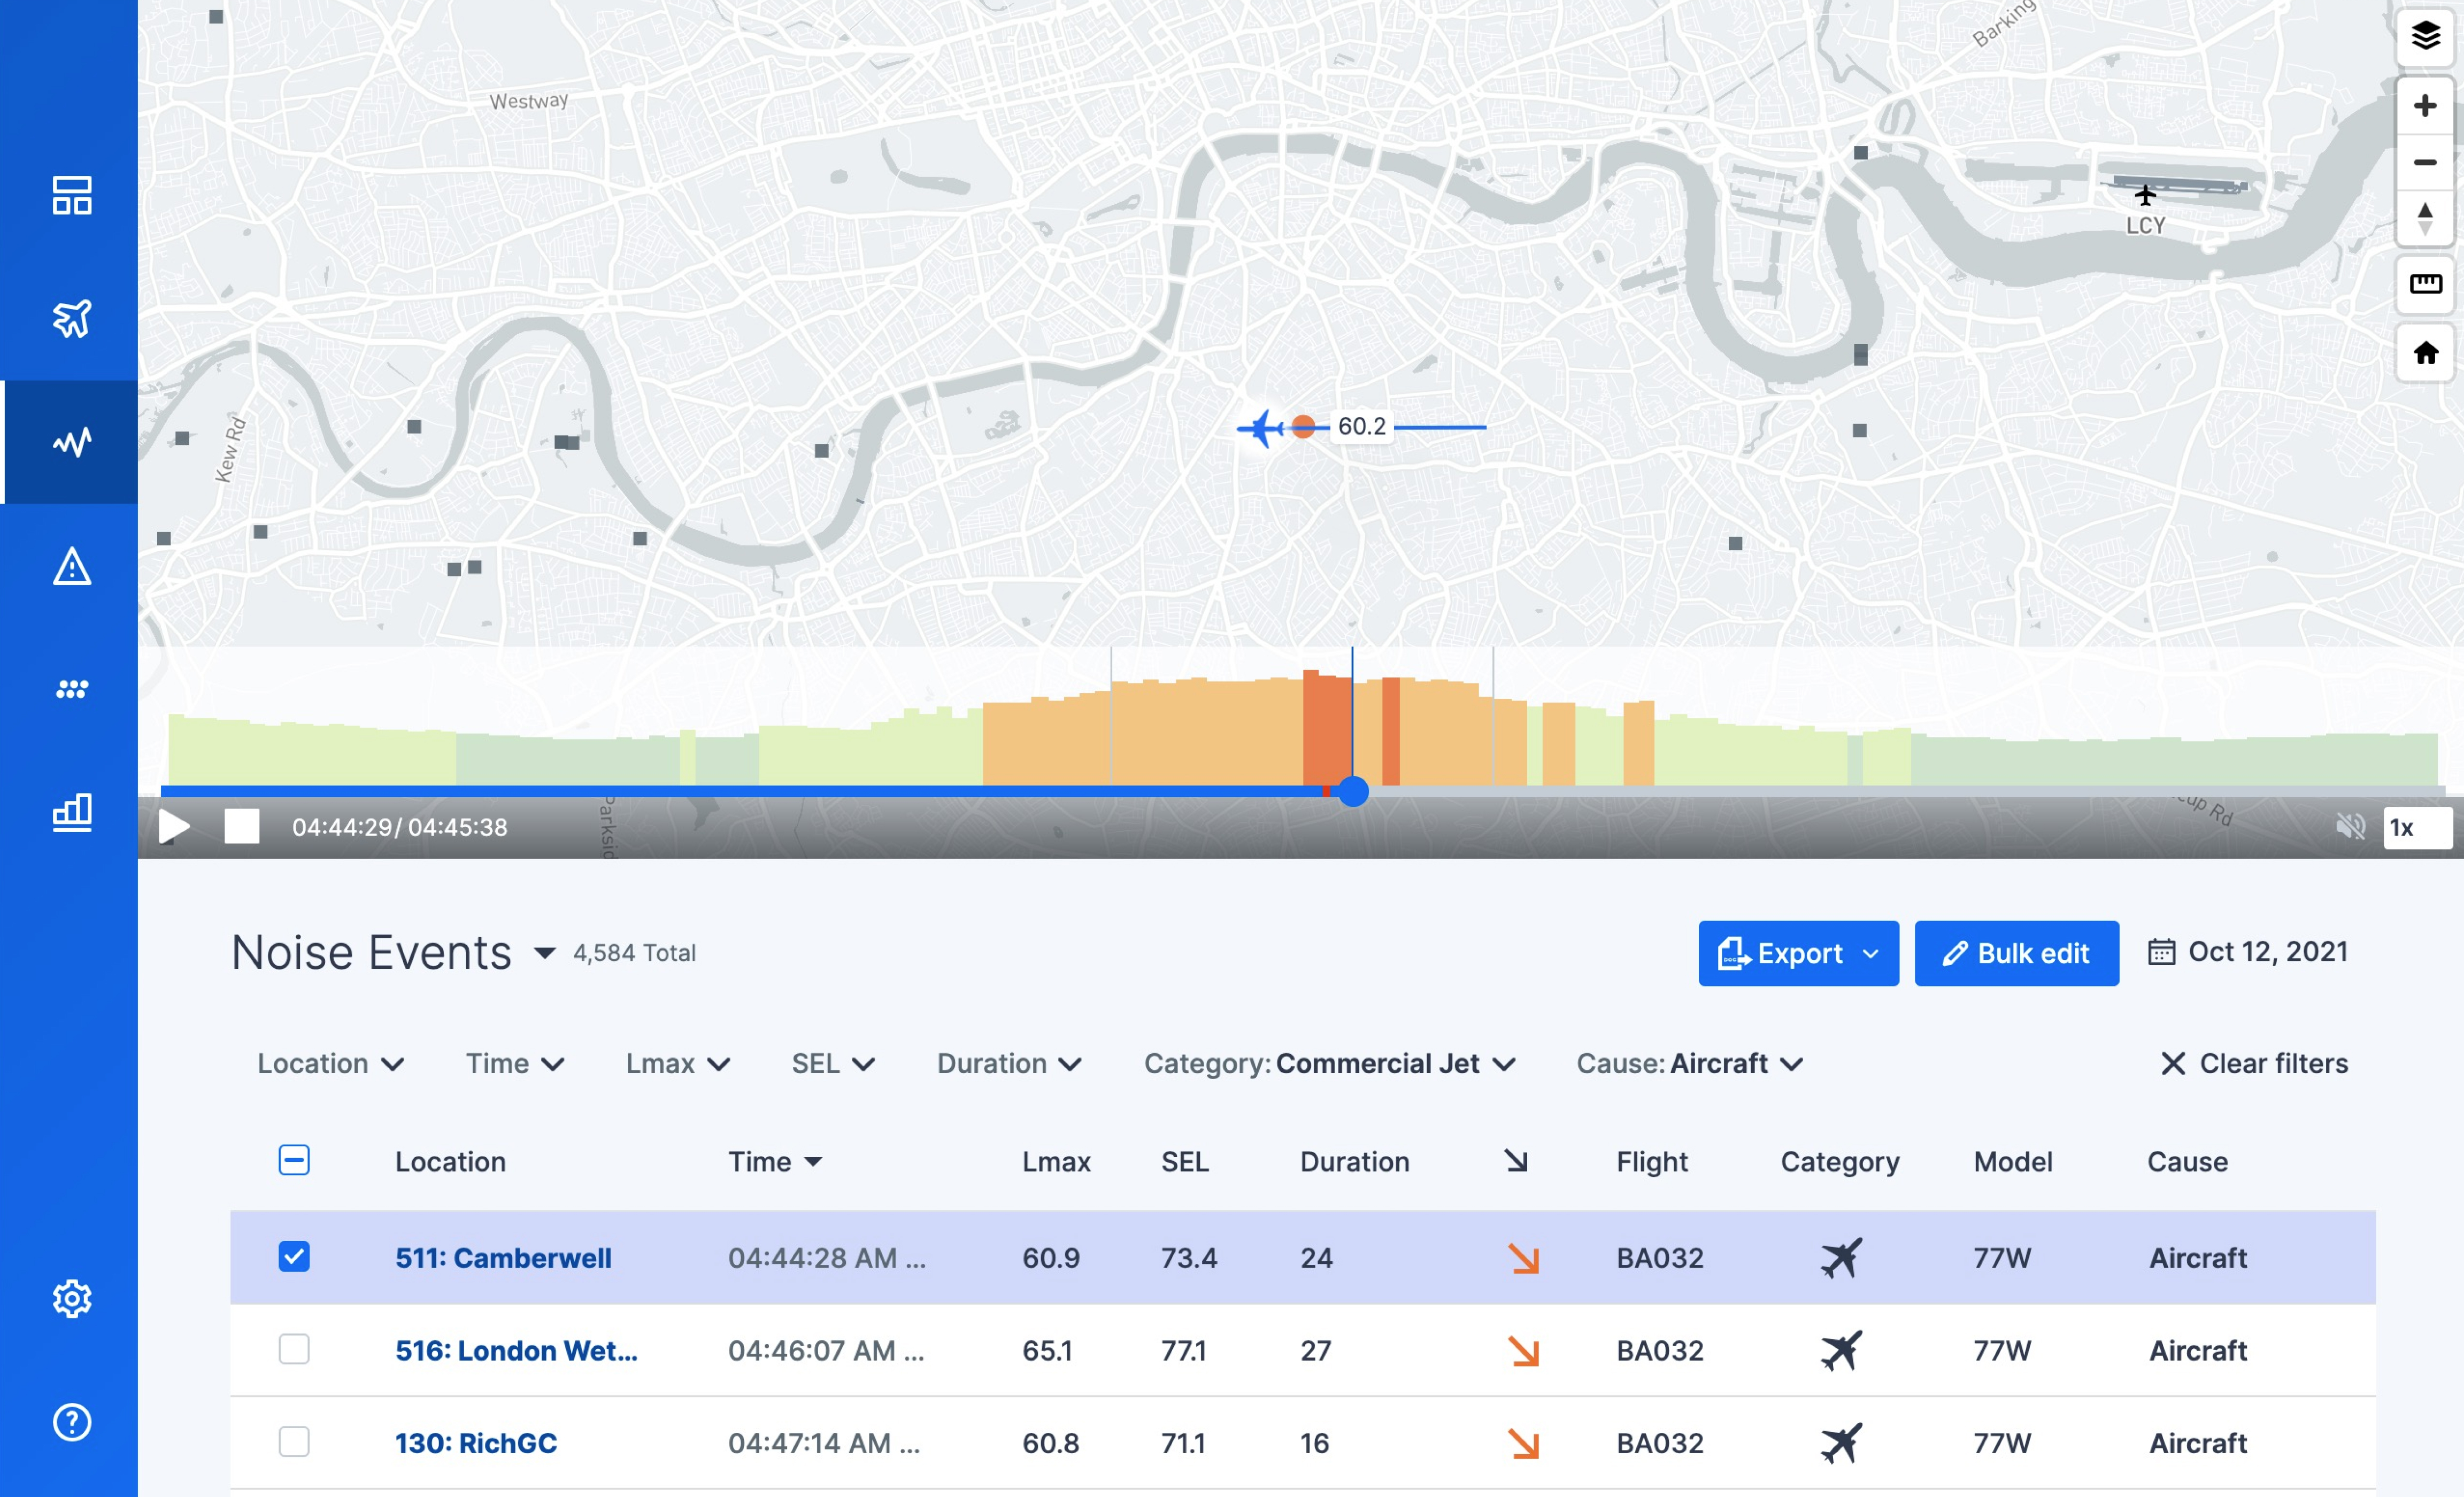
Task: Open the 130: RichGC location link
Action: point(476,1442)
